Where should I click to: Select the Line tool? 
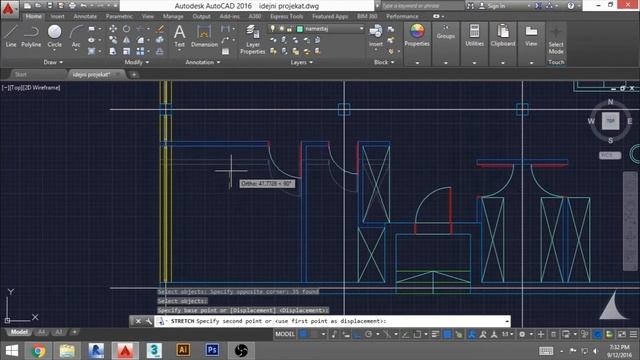tap(11, 36)
